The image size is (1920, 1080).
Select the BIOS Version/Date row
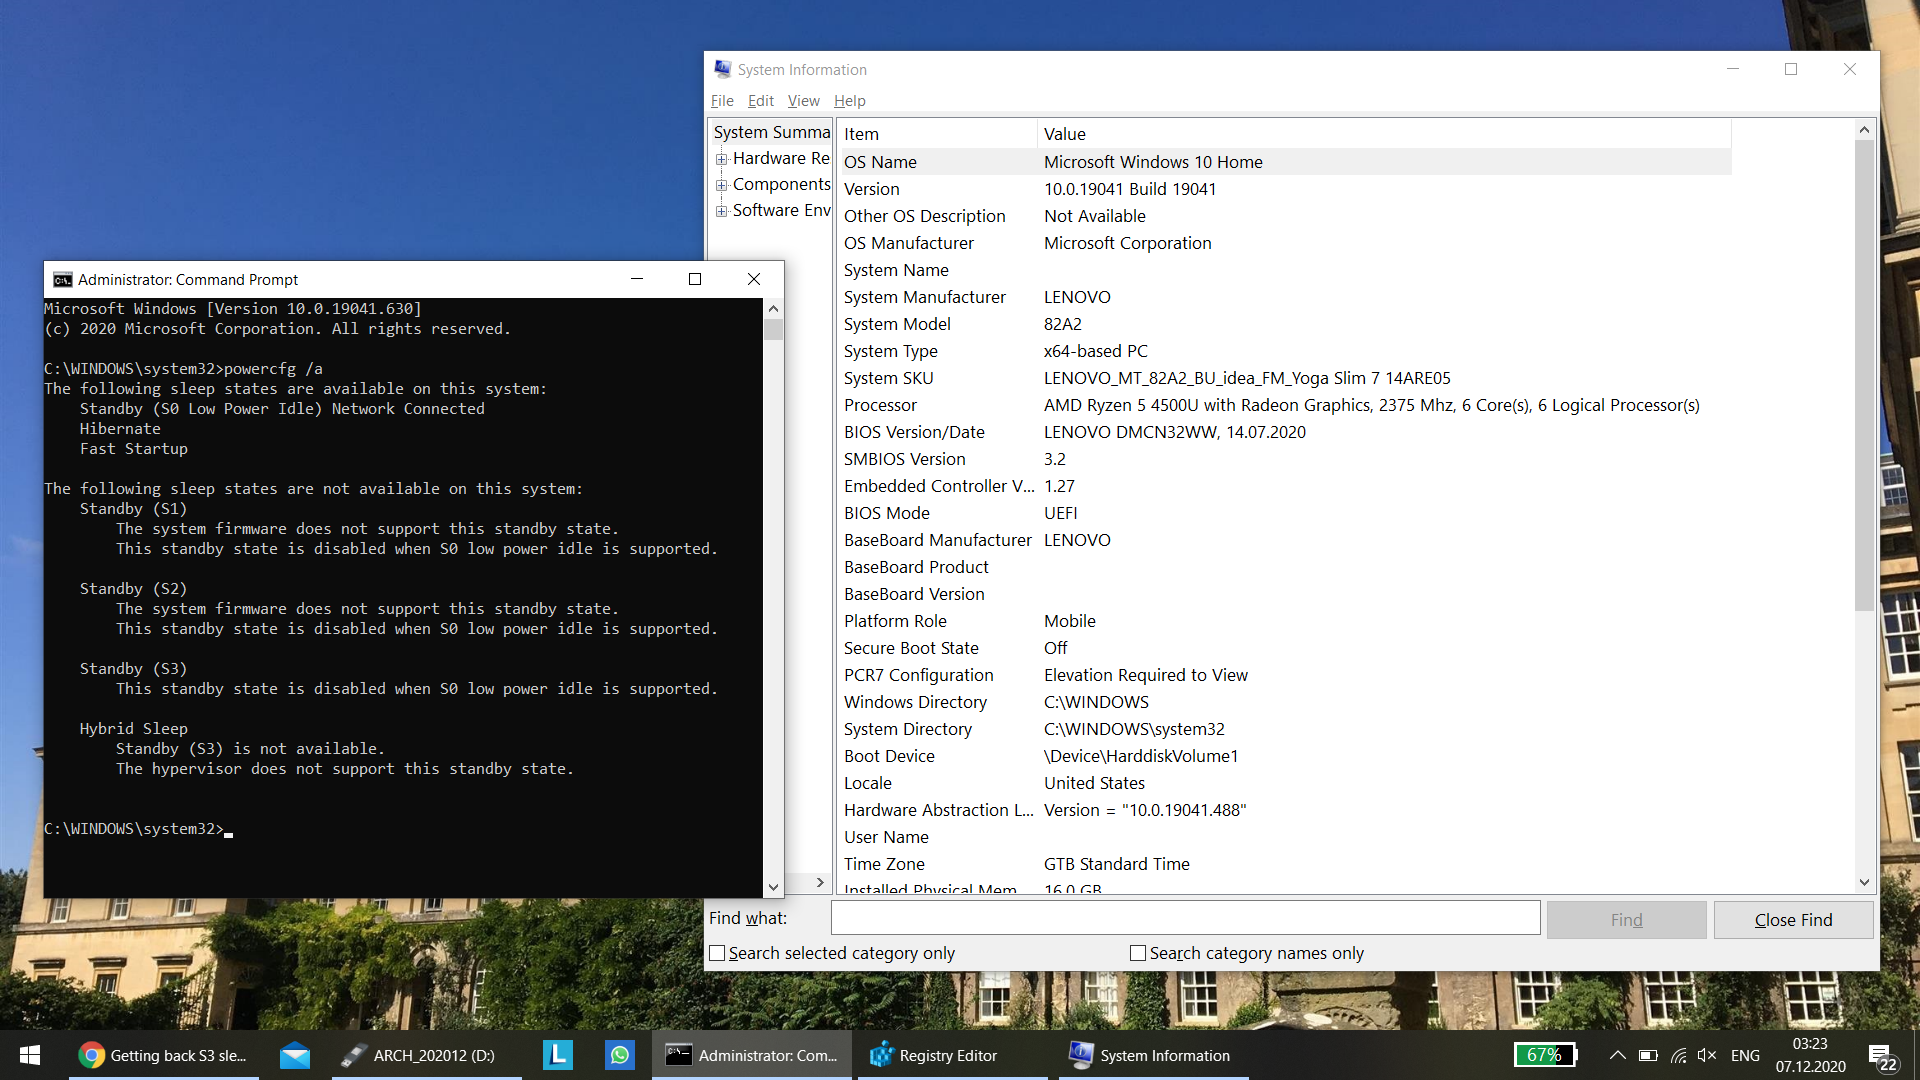click(1285, 432)
